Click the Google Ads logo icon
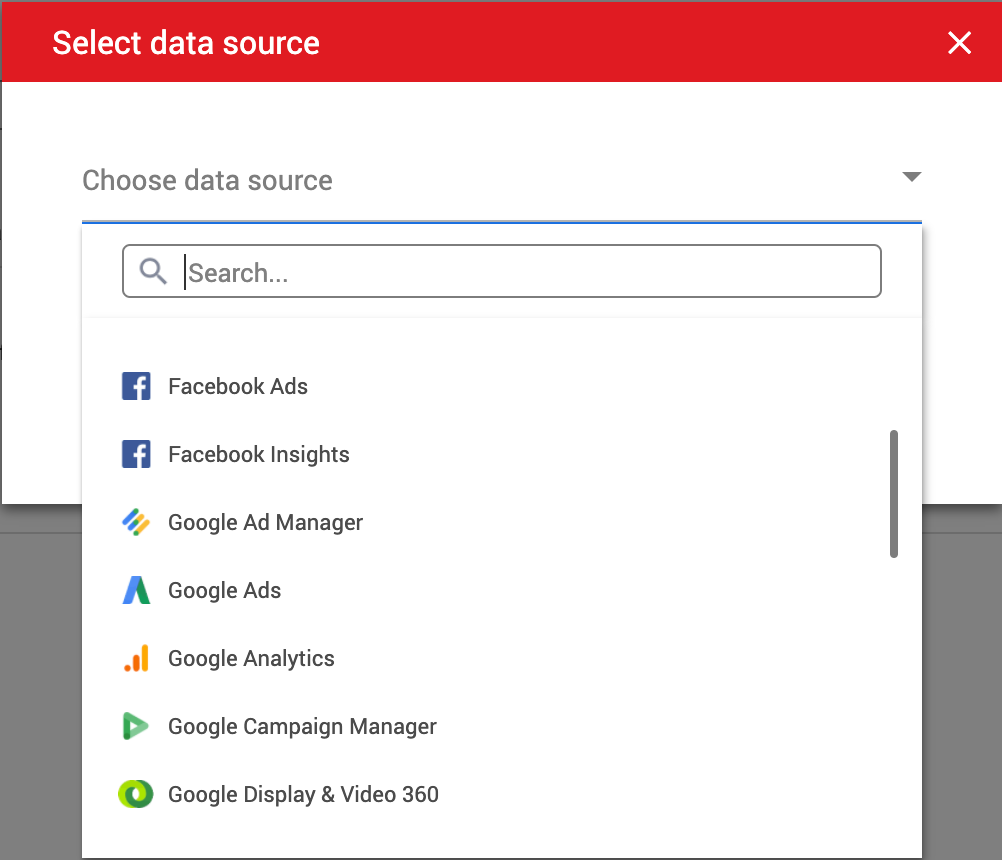The image size is (1002, 860). tap(136, 590)
